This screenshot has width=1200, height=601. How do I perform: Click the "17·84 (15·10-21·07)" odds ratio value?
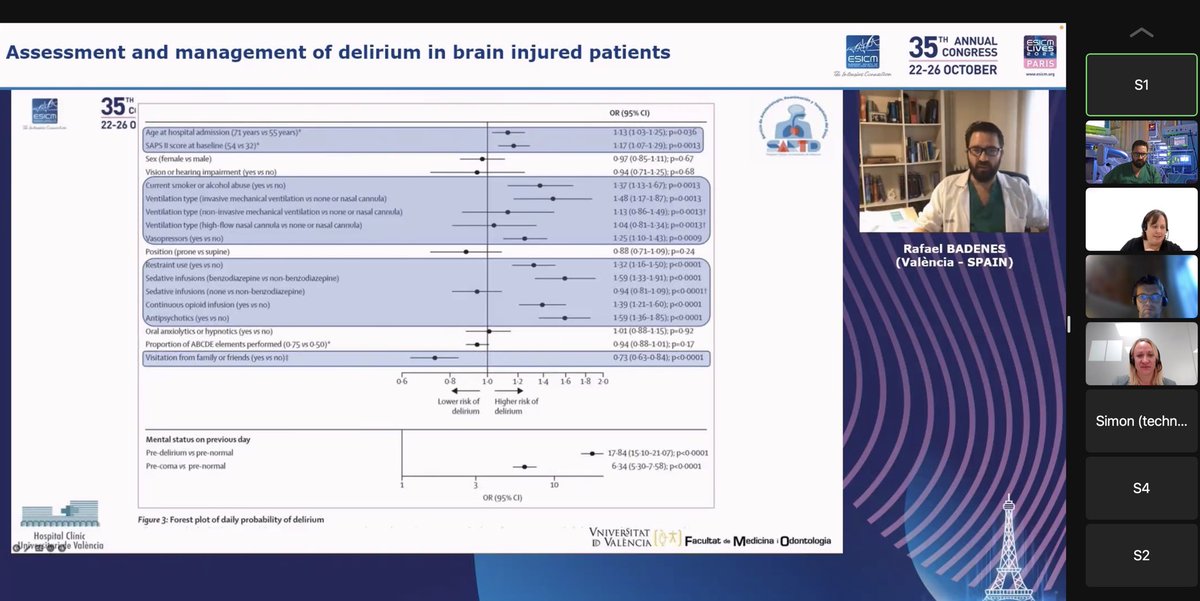(634, 453)
